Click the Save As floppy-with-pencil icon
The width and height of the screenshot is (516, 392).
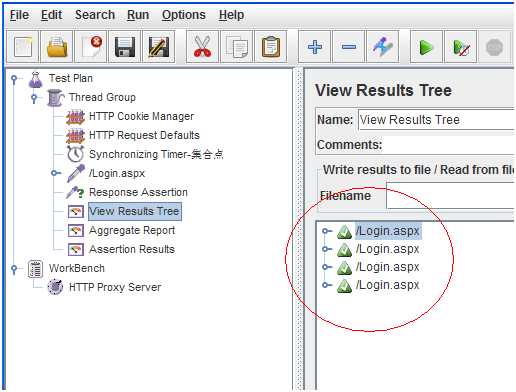[159, 47]
